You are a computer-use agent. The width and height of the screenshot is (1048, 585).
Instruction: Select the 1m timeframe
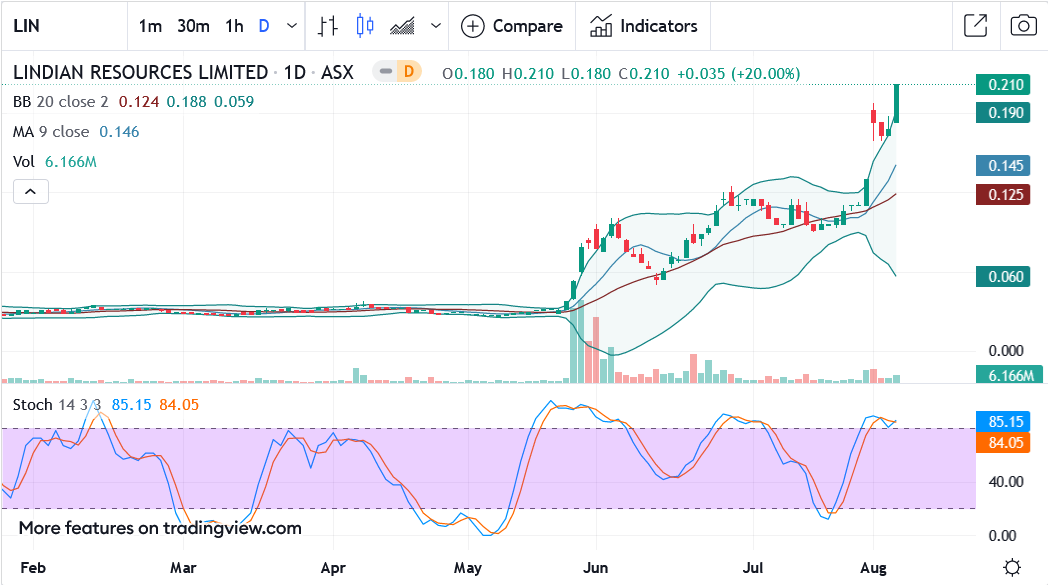[x=150, y=26]
